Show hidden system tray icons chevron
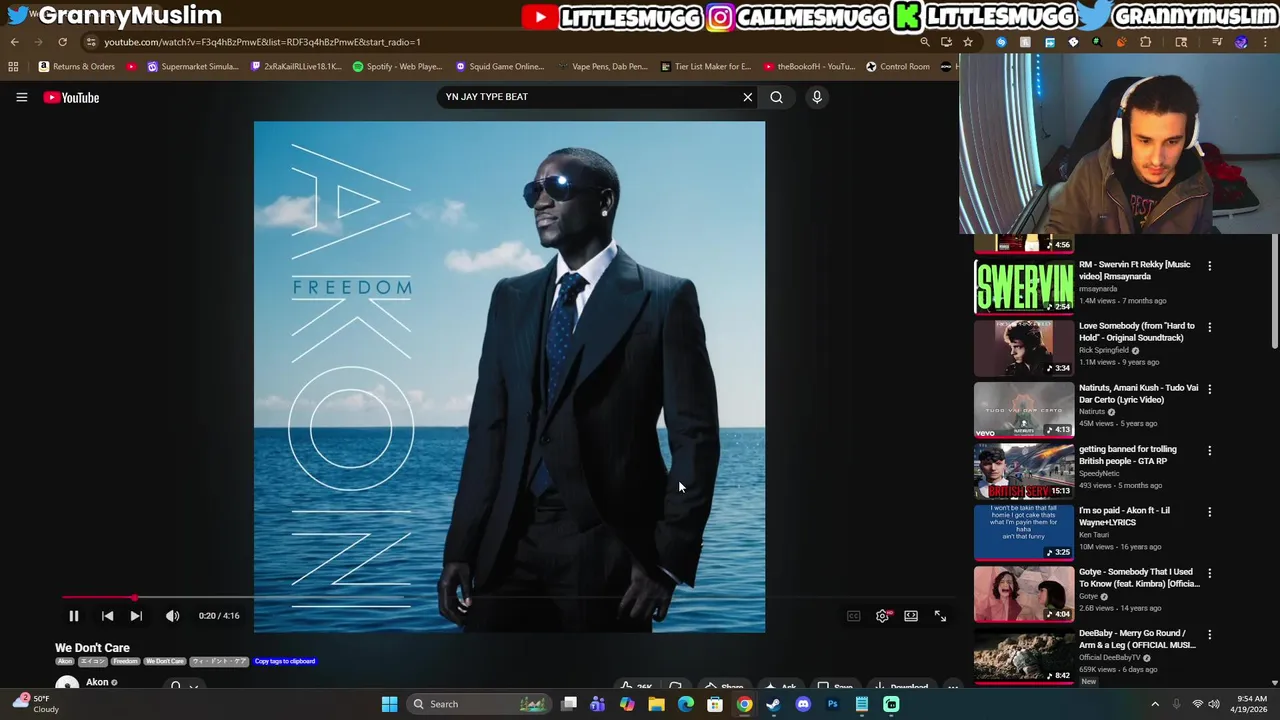 click(1155, 704)
